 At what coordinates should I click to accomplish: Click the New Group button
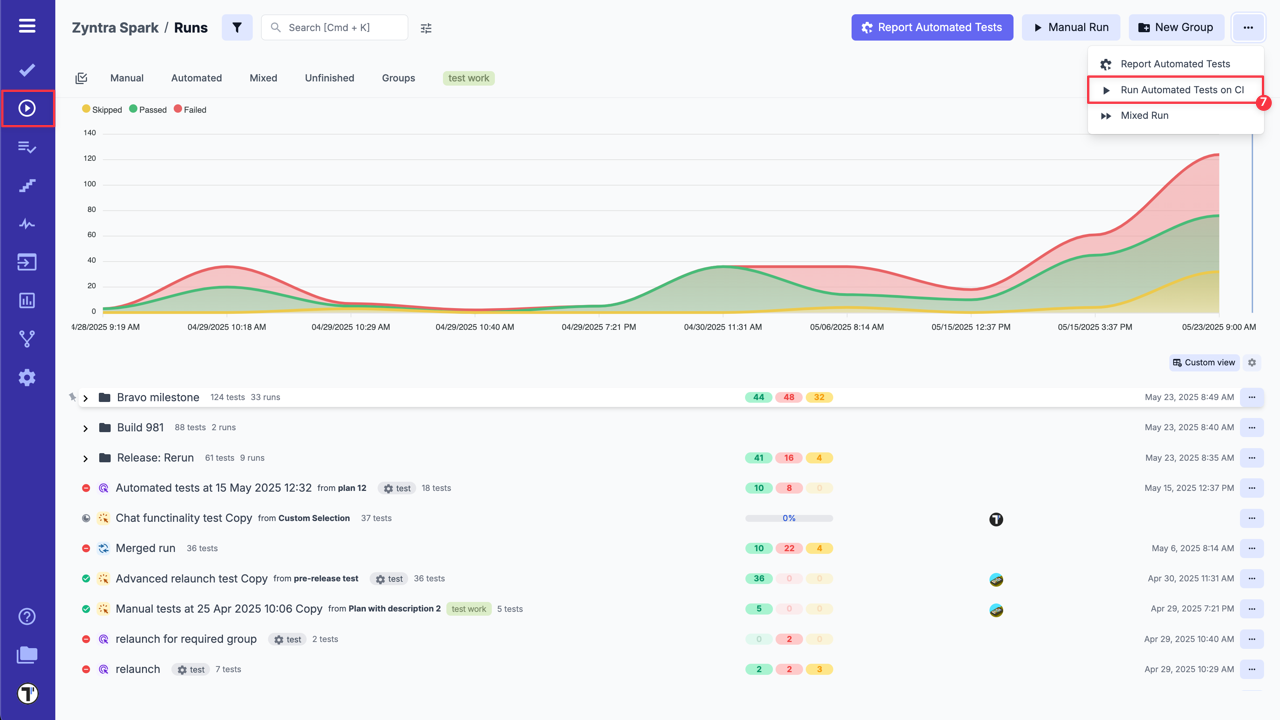[x=1176, y=28]
